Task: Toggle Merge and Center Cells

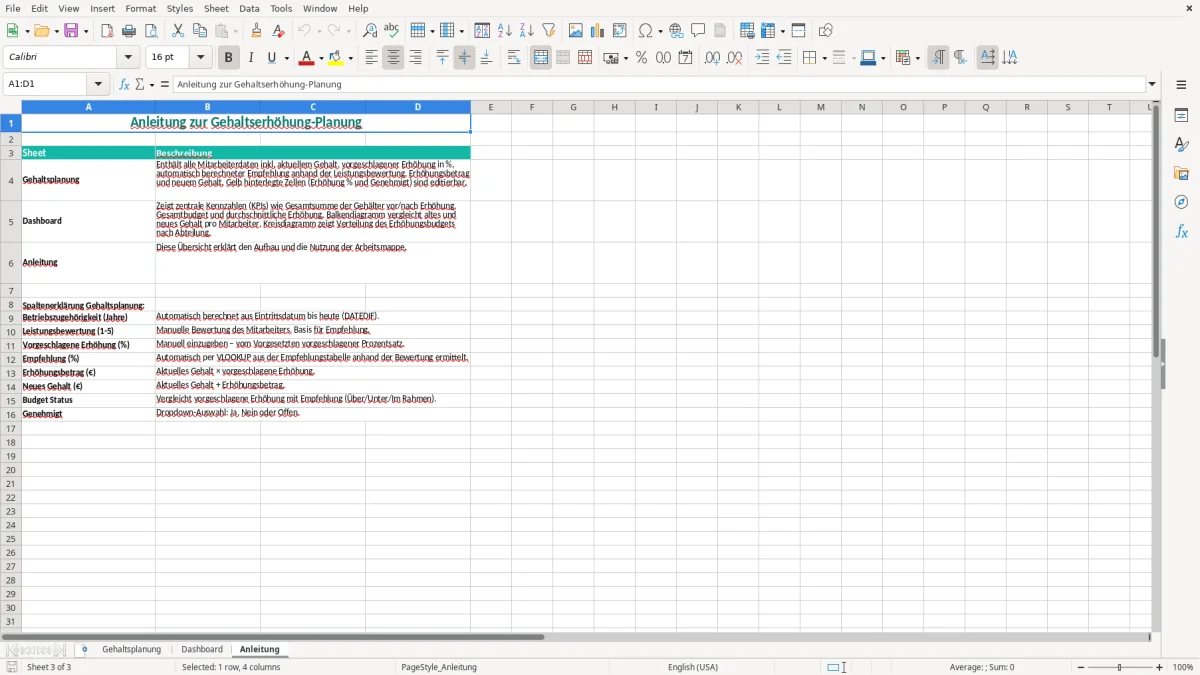Action: (541, 58)
